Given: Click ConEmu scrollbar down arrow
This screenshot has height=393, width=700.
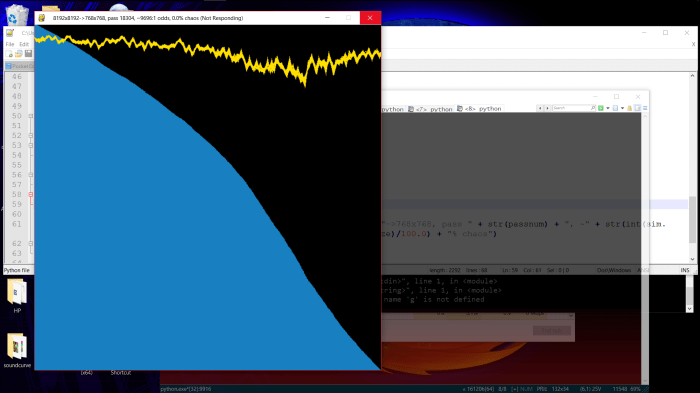Looking at the screenshot, I should pos(644,380).
